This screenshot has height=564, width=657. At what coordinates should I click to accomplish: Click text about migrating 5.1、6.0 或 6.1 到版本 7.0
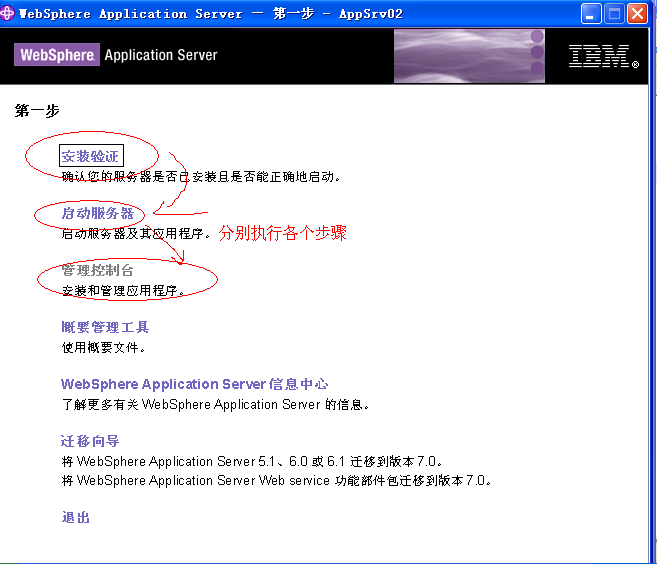[x=252, y=461]
